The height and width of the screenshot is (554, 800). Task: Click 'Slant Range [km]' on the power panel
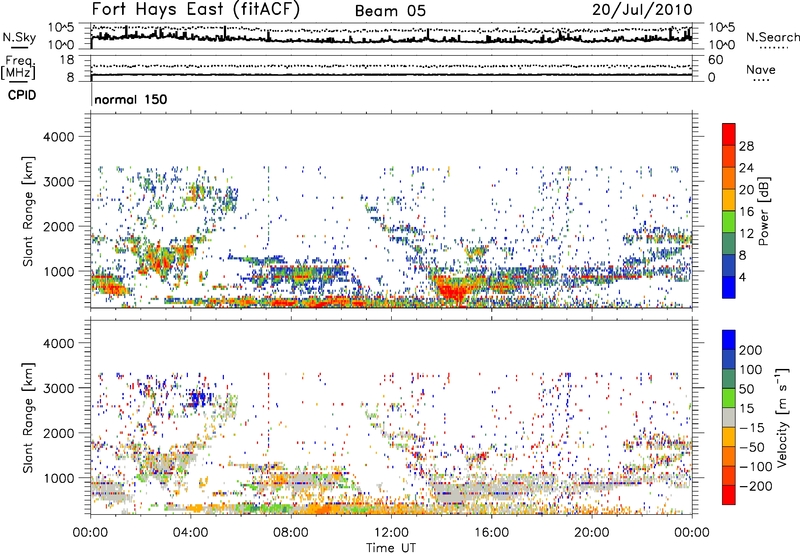click(x=28, y=211)
